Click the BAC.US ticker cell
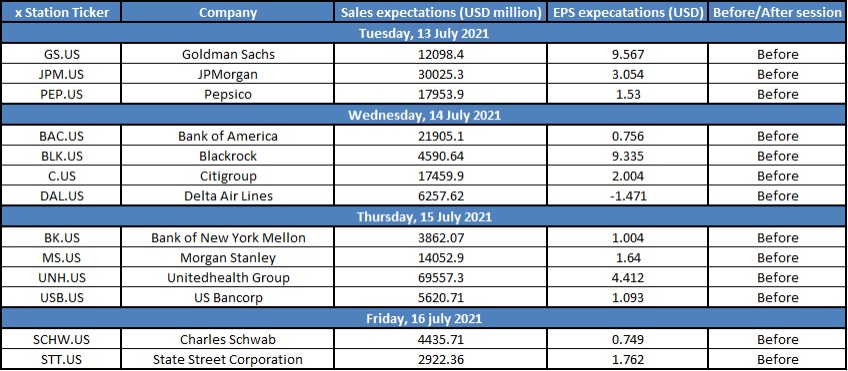Viewport: 848px width, 371px height. coord(61,136)
